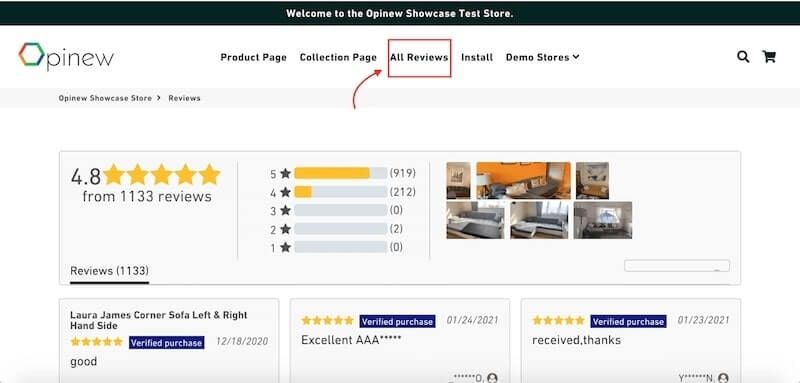The height and width of the screenshot is (383, 800).
Task: Open Laura James Corner Sofa product link
Action: click(x=159, y=320)
